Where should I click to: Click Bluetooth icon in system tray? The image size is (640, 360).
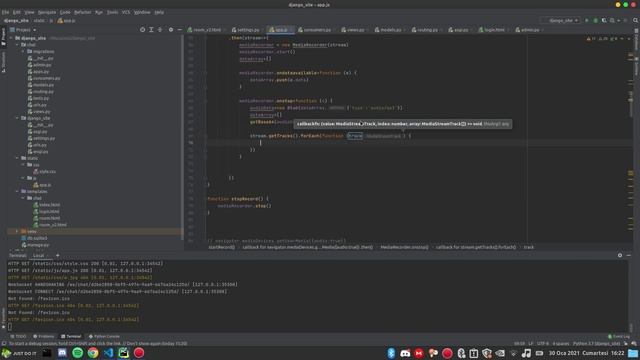391,353
